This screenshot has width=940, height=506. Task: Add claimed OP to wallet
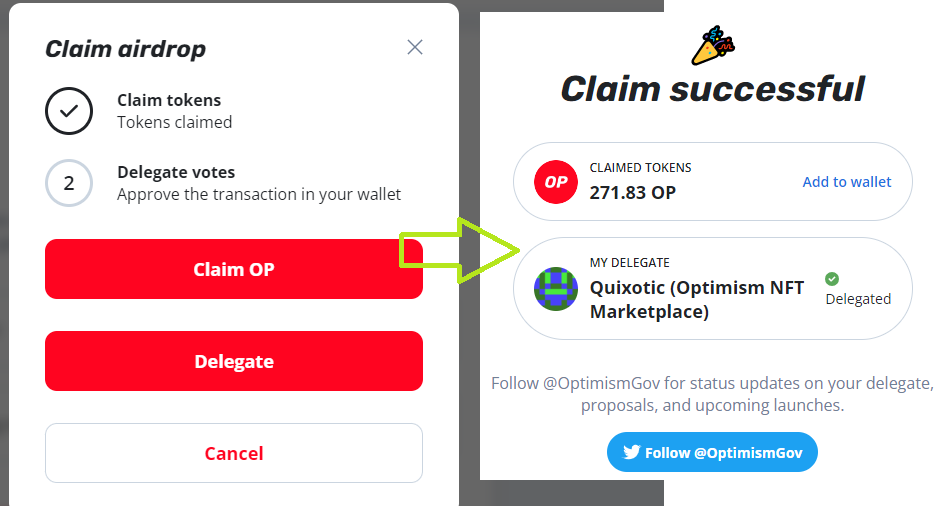(x=846, y=182)
